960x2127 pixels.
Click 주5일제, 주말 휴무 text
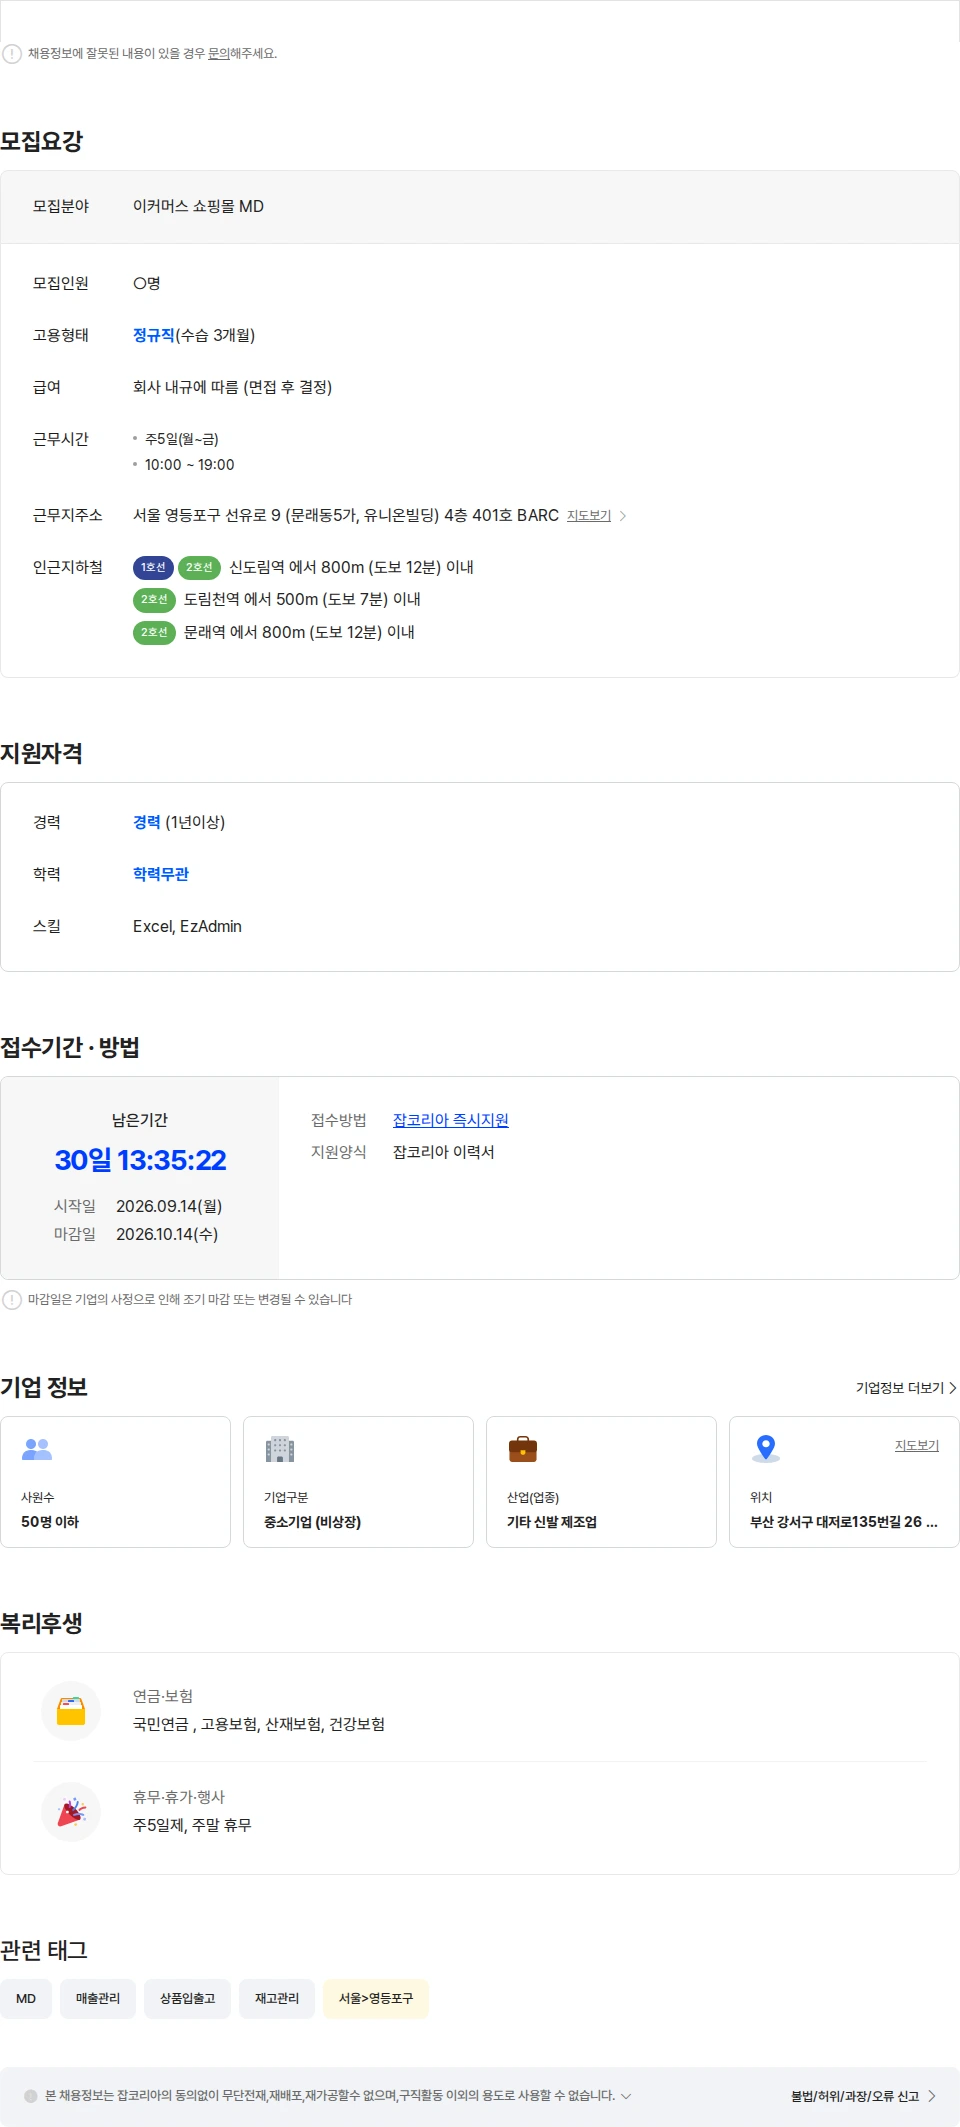192,1826
